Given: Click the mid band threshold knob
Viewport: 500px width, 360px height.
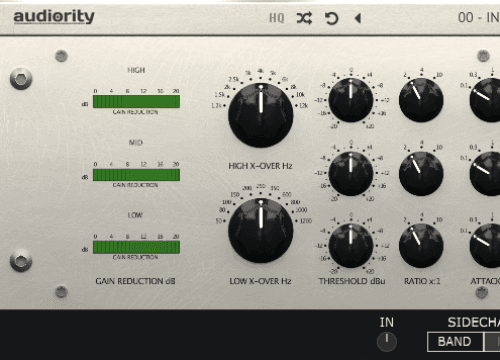Looking at the screenshot, I should tap(351, 173).
